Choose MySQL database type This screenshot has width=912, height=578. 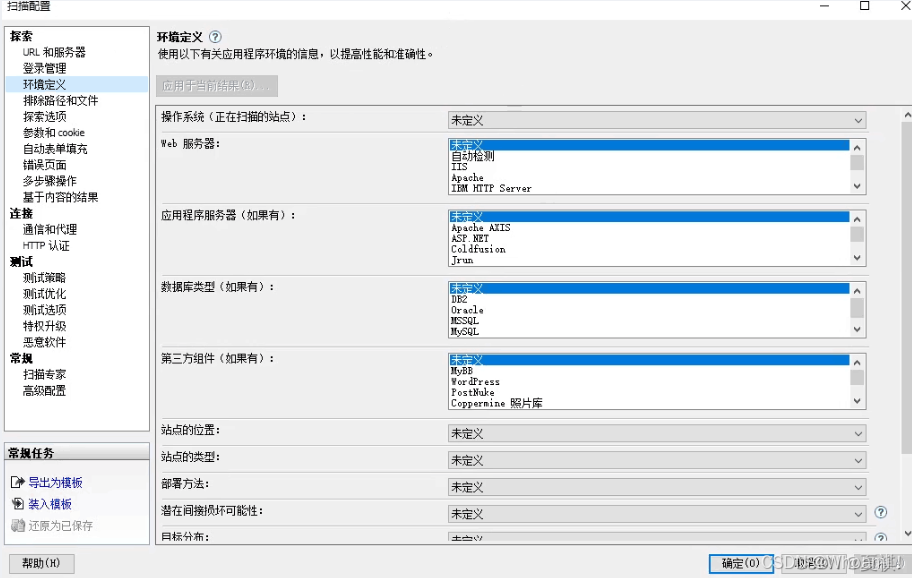point(465,331)
